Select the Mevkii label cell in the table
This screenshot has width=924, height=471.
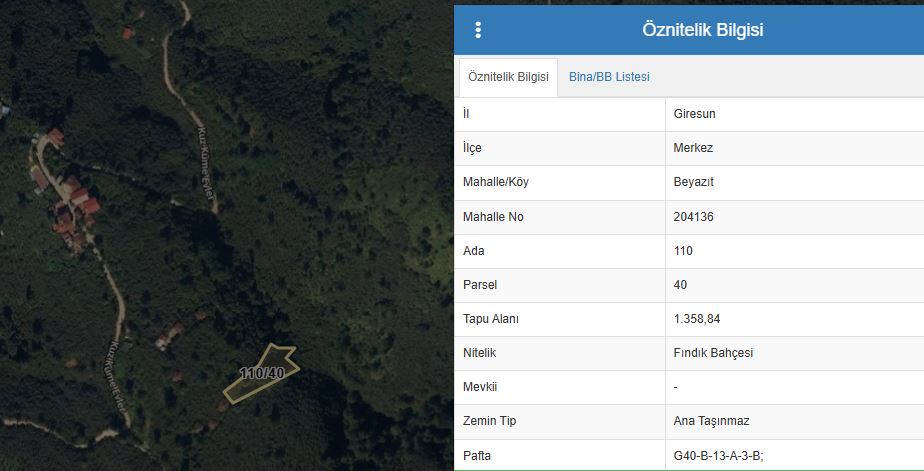480,387
